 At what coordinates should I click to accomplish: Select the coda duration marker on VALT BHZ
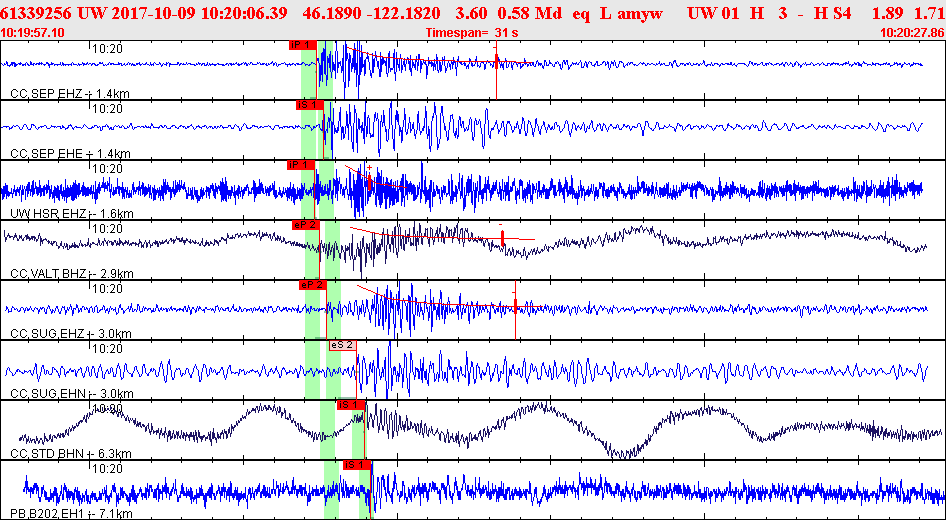click(502, 238)
